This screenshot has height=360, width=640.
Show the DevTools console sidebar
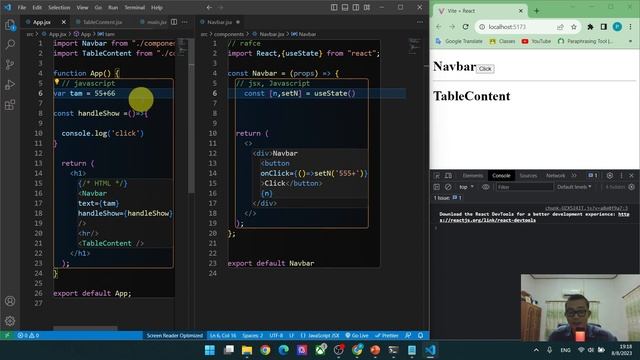437,187
